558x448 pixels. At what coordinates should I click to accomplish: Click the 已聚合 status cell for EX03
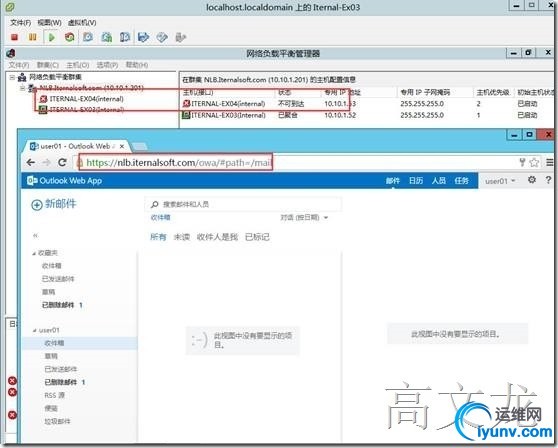click(288, 115)
